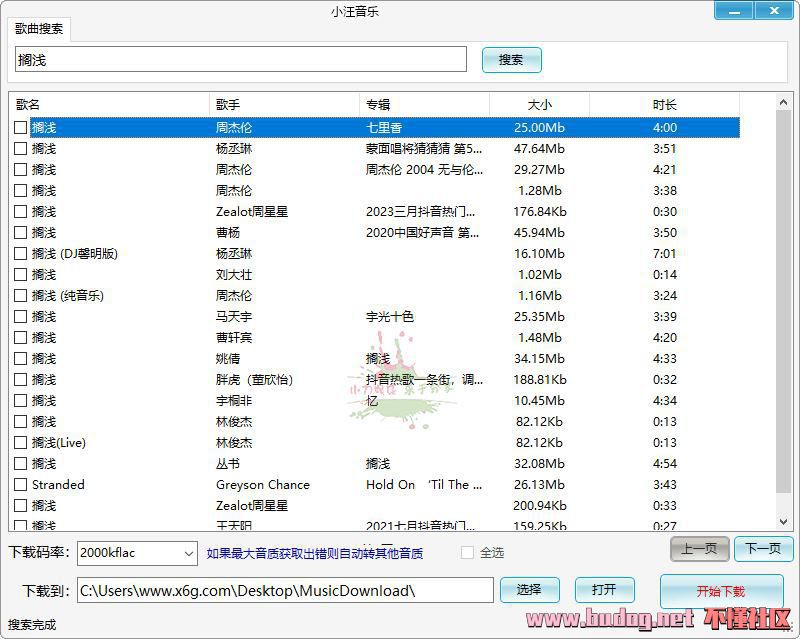
Task: Go to next page with 下一页
Action: pos(763,549)
